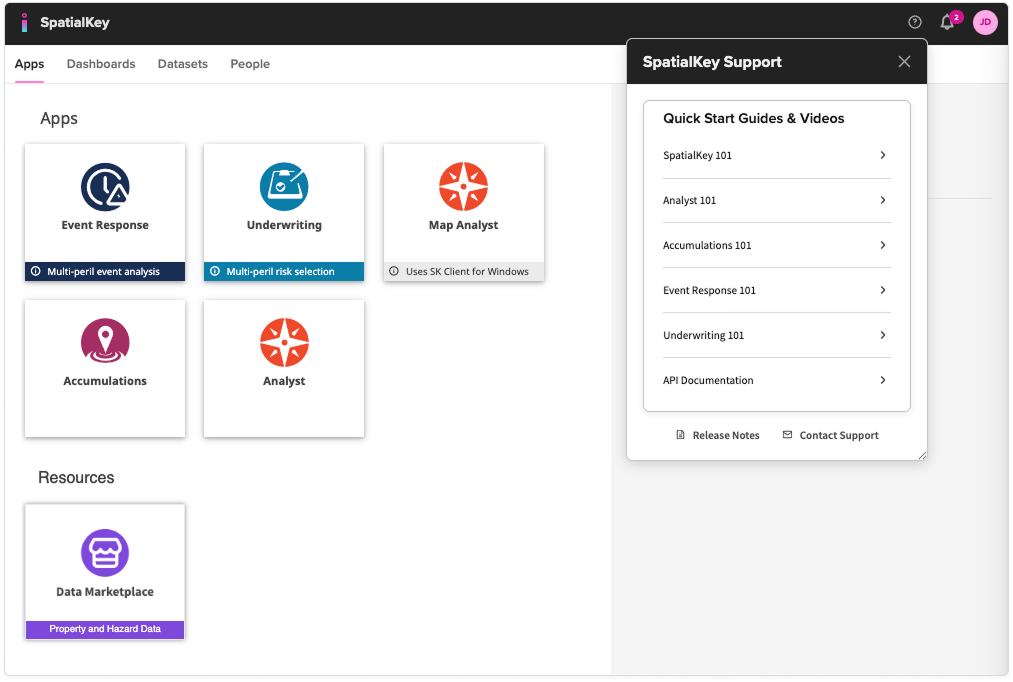Close the SpatialKey Support panel

904,62
